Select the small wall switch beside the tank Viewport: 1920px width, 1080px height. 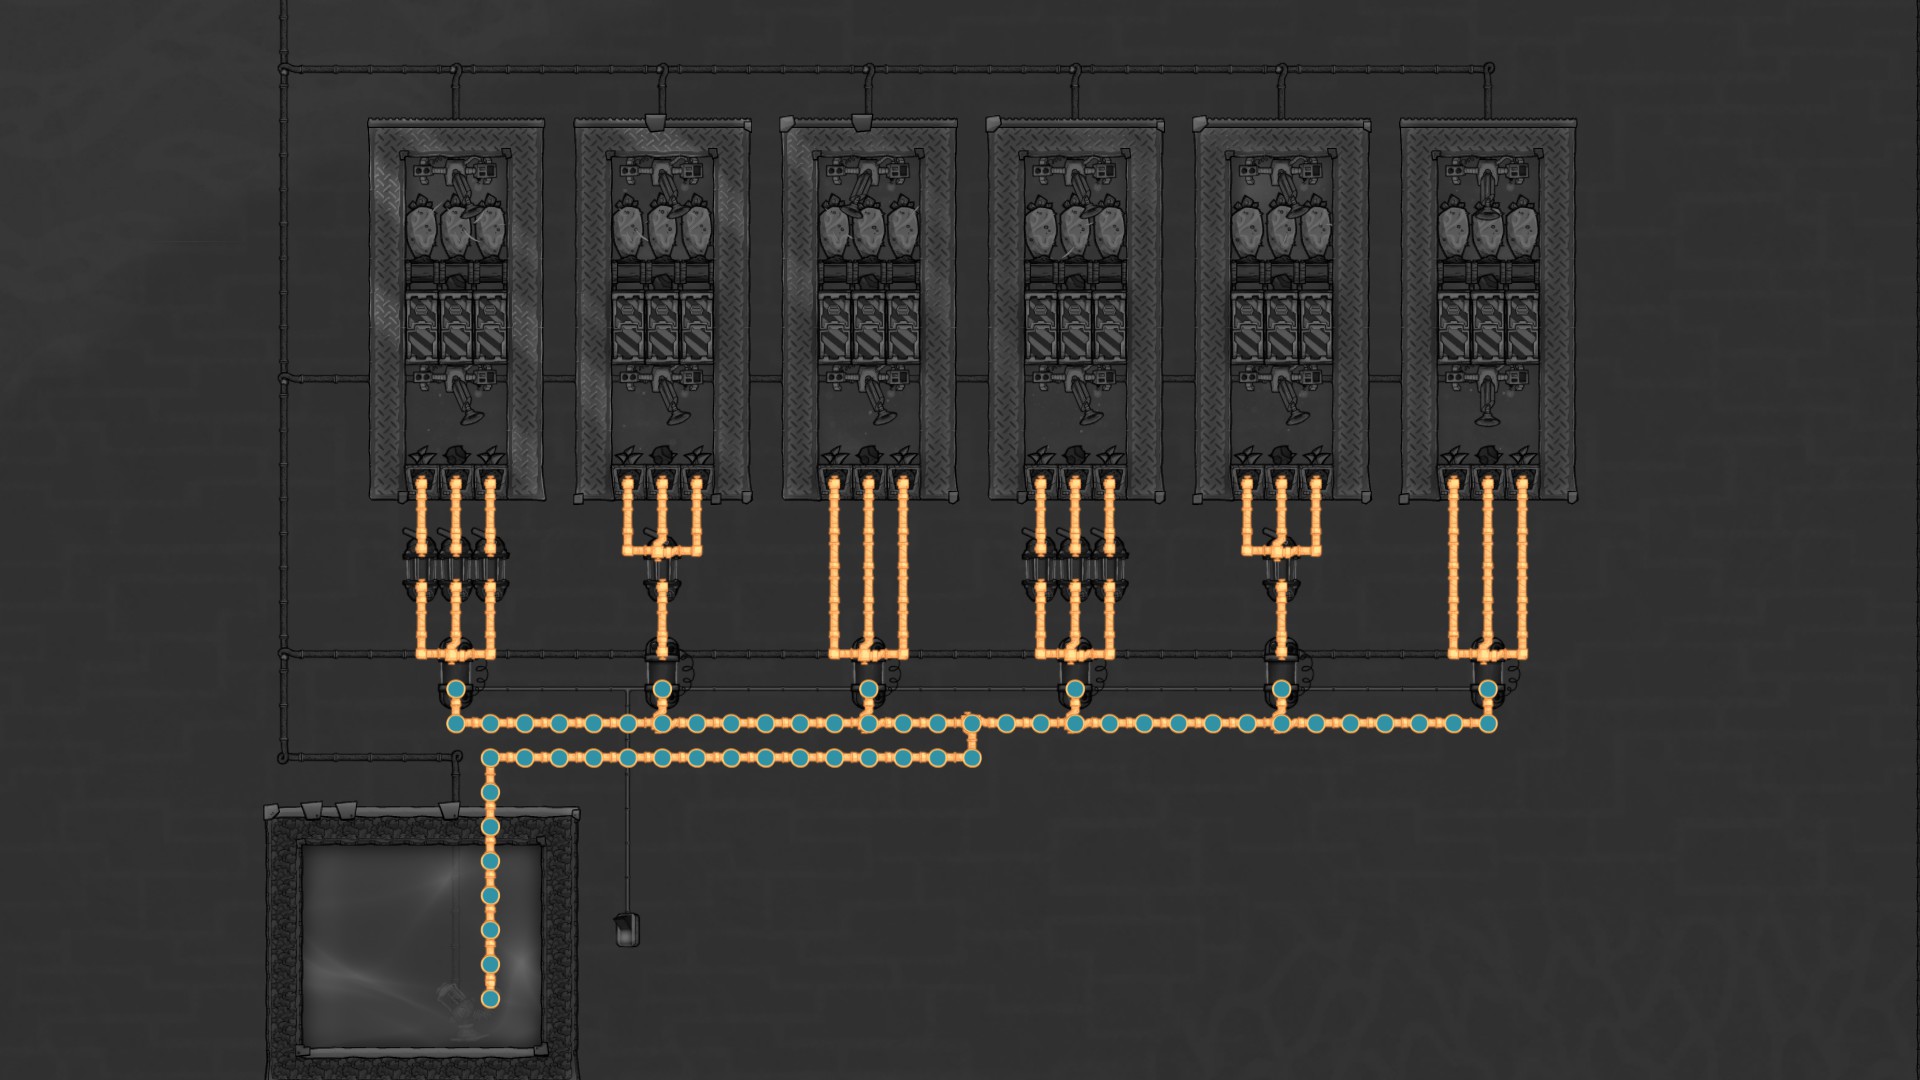tap(626, 929)
